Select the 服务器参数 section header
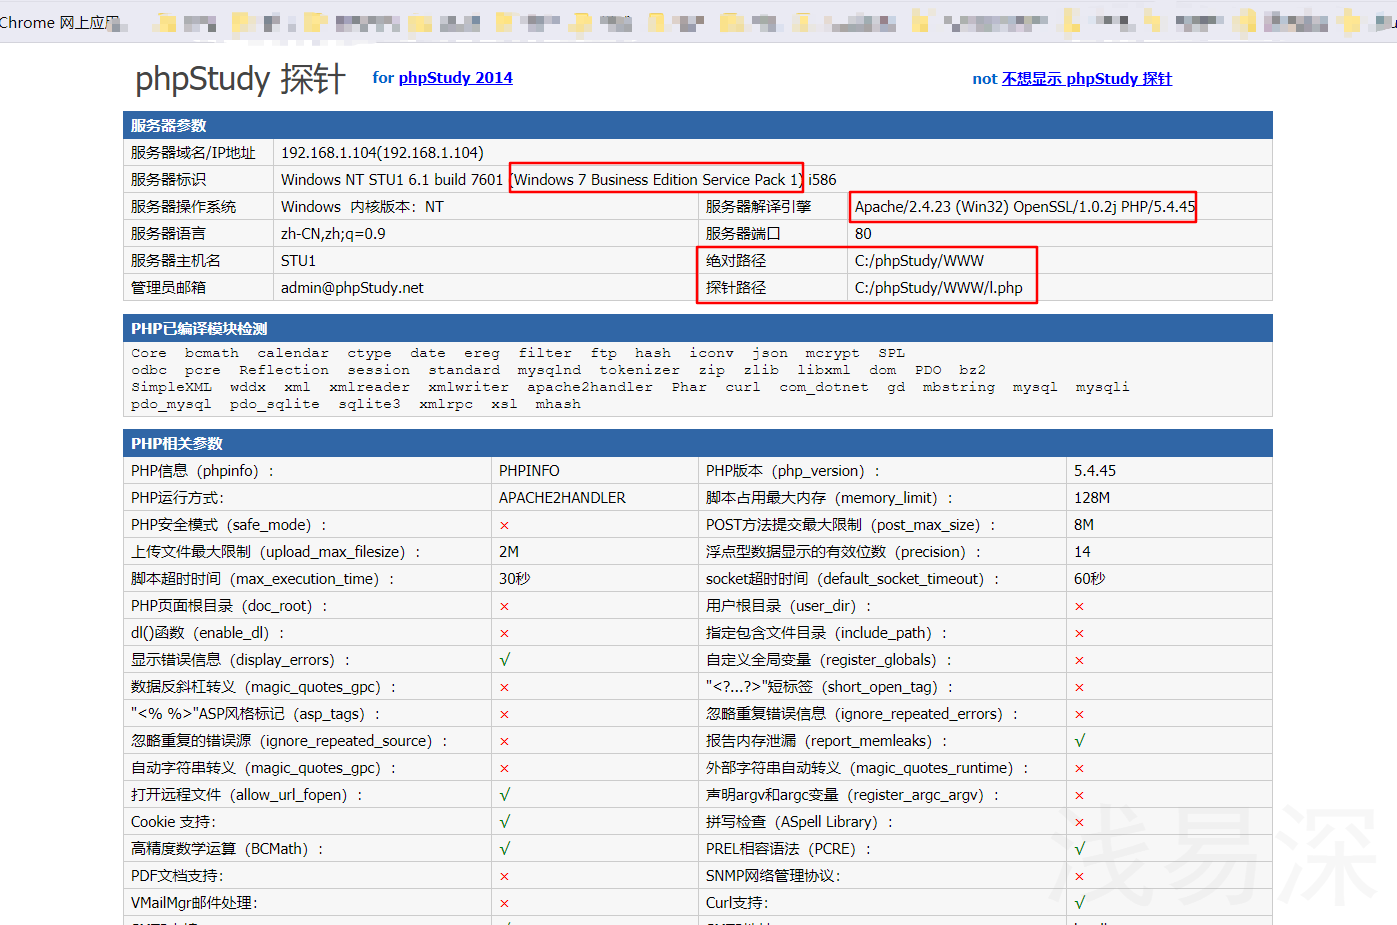Viewport: 1397px width, 925px height. pos(168,126)
